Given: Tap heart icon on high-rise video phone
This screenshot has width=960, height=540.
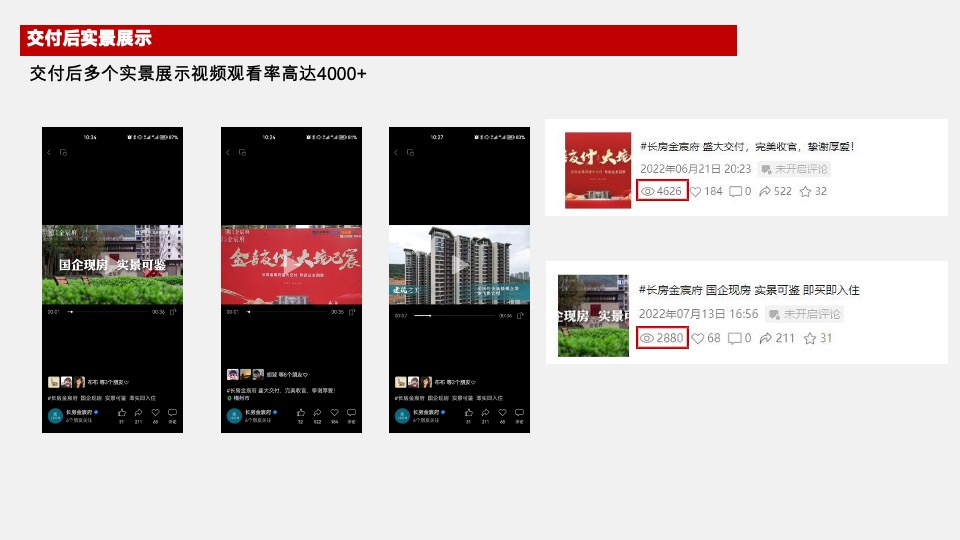Looking at the screenshot, I should (503, 413).
